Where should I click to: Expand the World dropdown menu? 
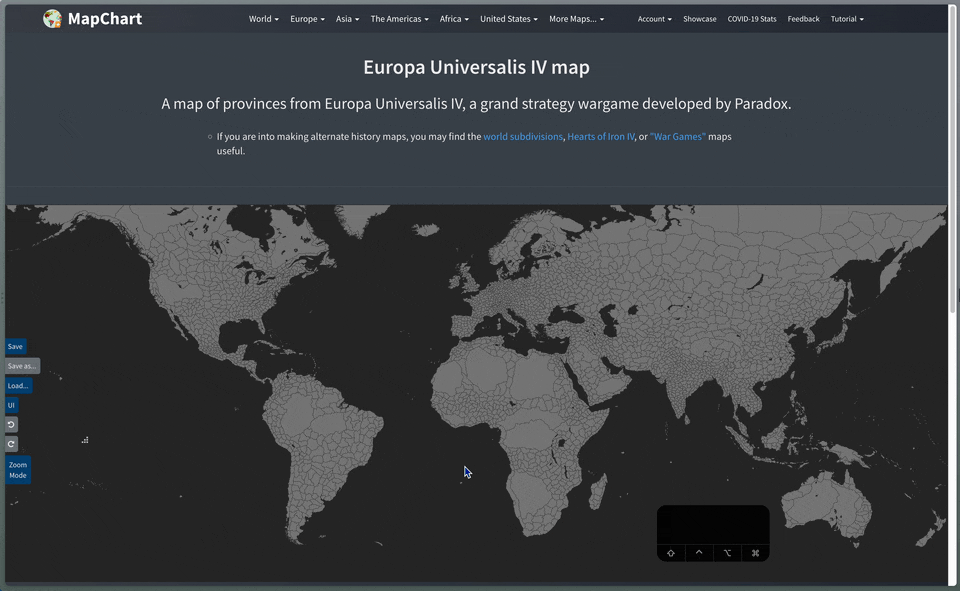263,19
